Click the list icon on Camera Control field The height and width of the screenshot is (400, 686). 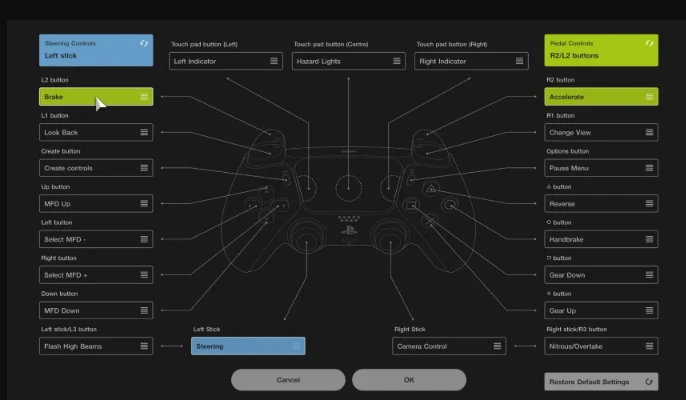[x=497, y=346]
